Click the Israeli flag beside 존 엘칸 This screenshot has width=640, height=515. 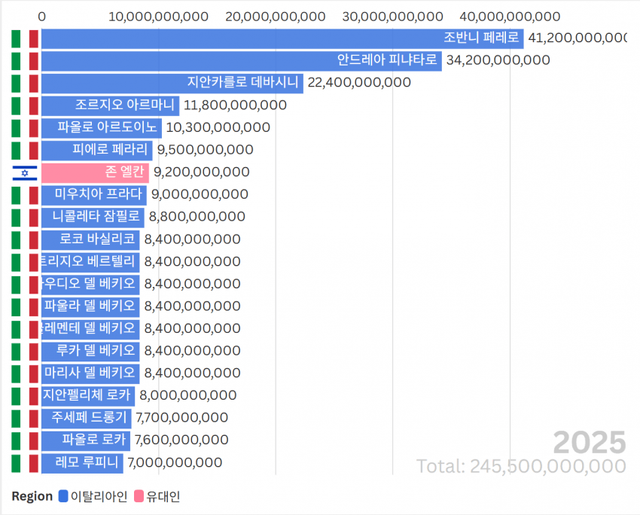(x=25, y=172)
